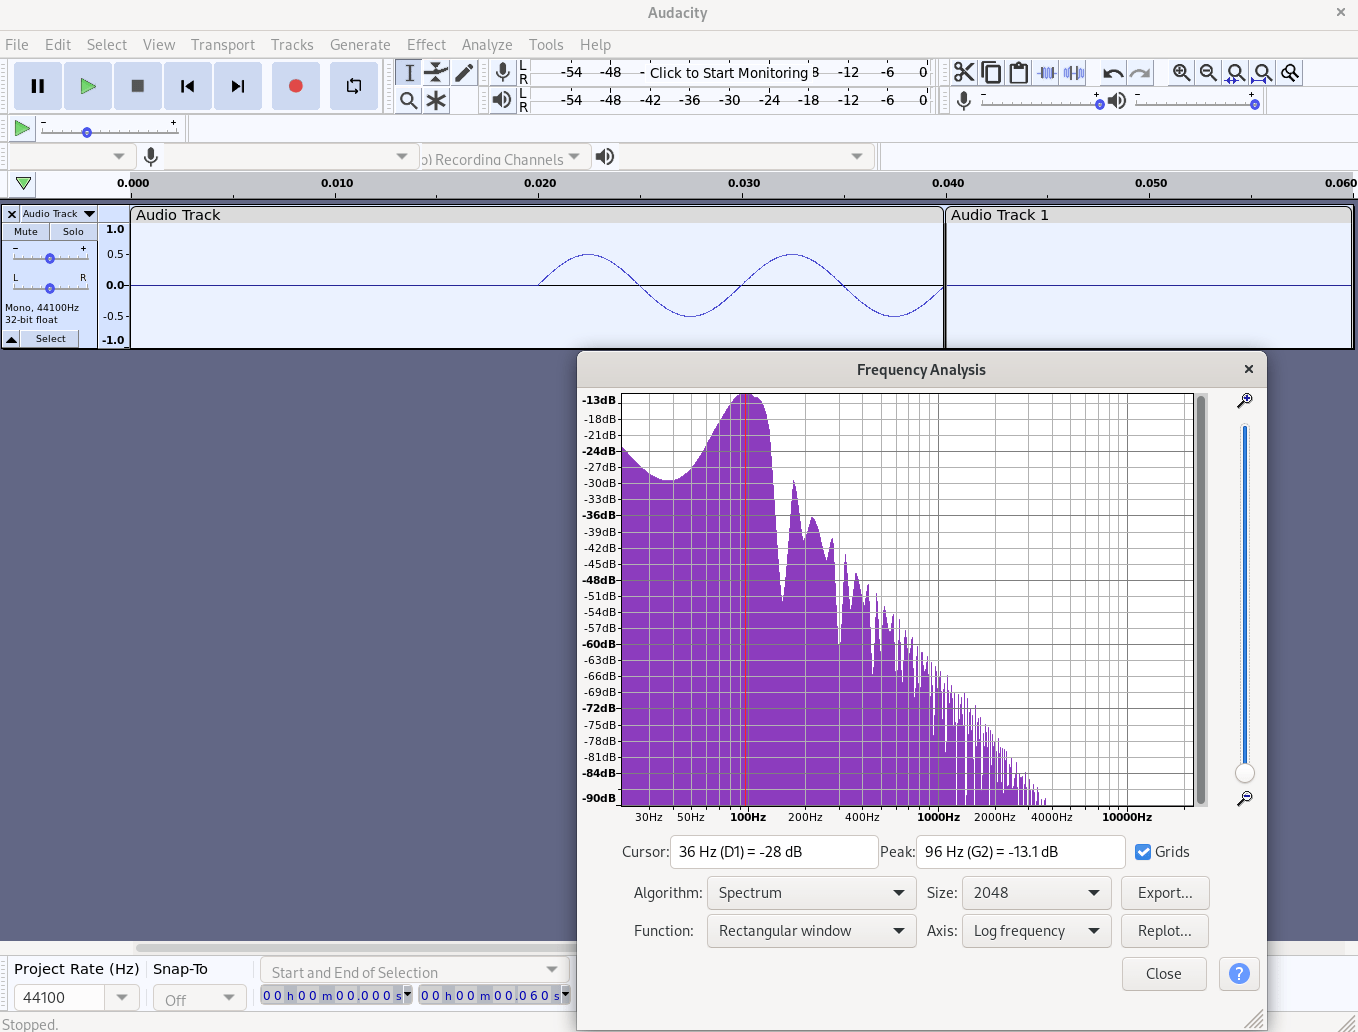Close the Frequency Analysis dialog with Close button

click(x=1164, y=974)
